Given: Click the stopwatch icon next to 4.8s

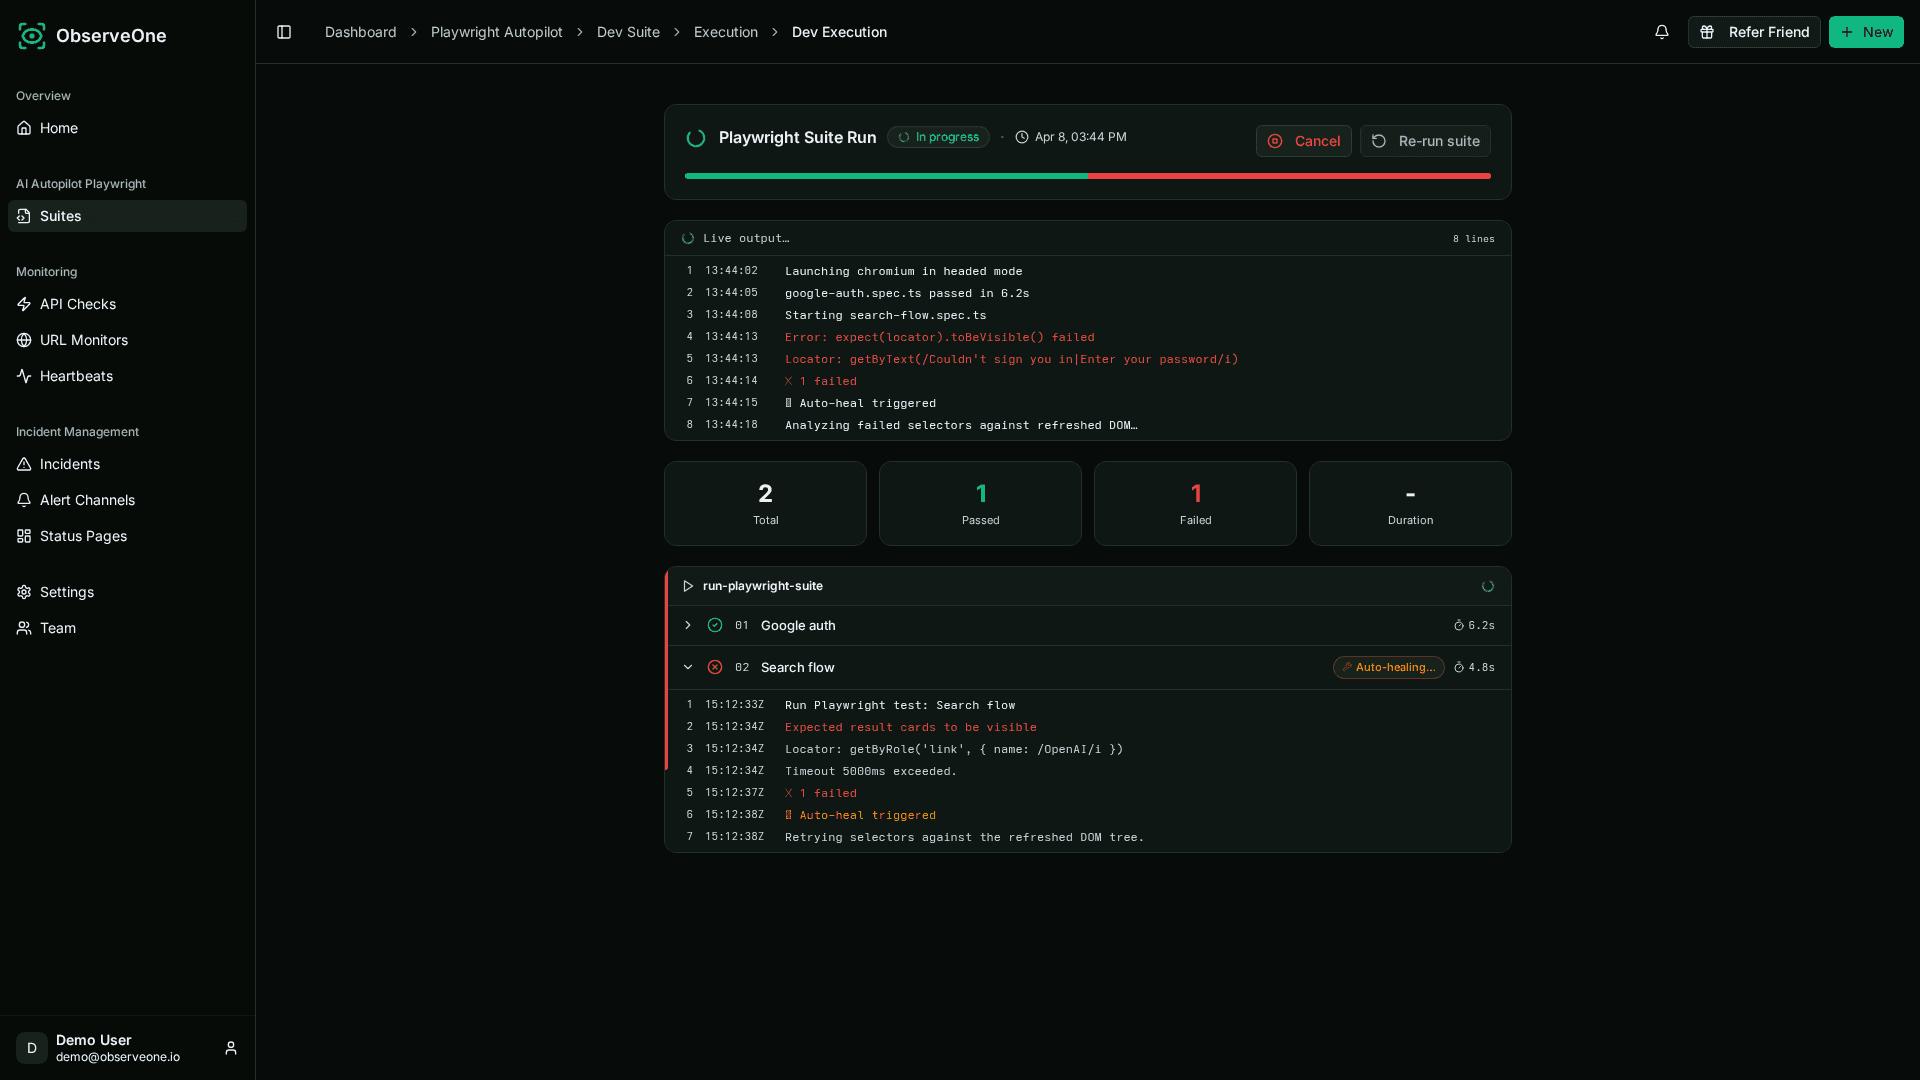Looking at the screenshot, I should tap(1459, 667).
